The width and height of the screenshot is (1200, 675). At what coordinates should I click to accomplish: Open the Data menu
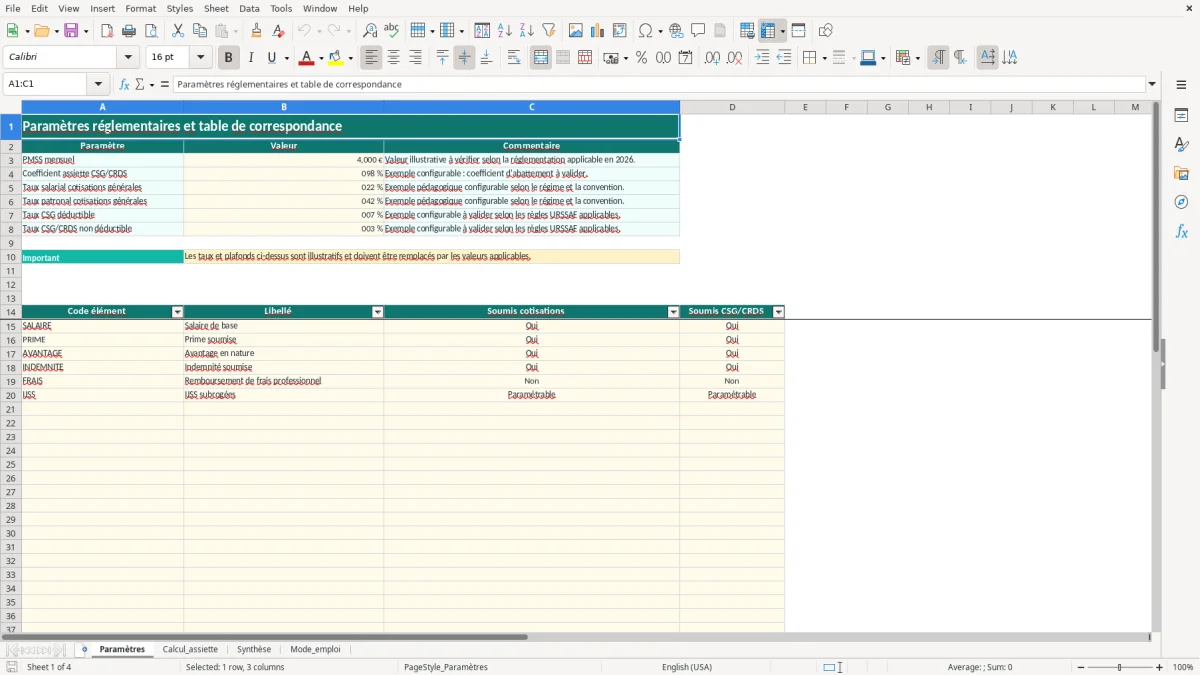pos(249,8)
